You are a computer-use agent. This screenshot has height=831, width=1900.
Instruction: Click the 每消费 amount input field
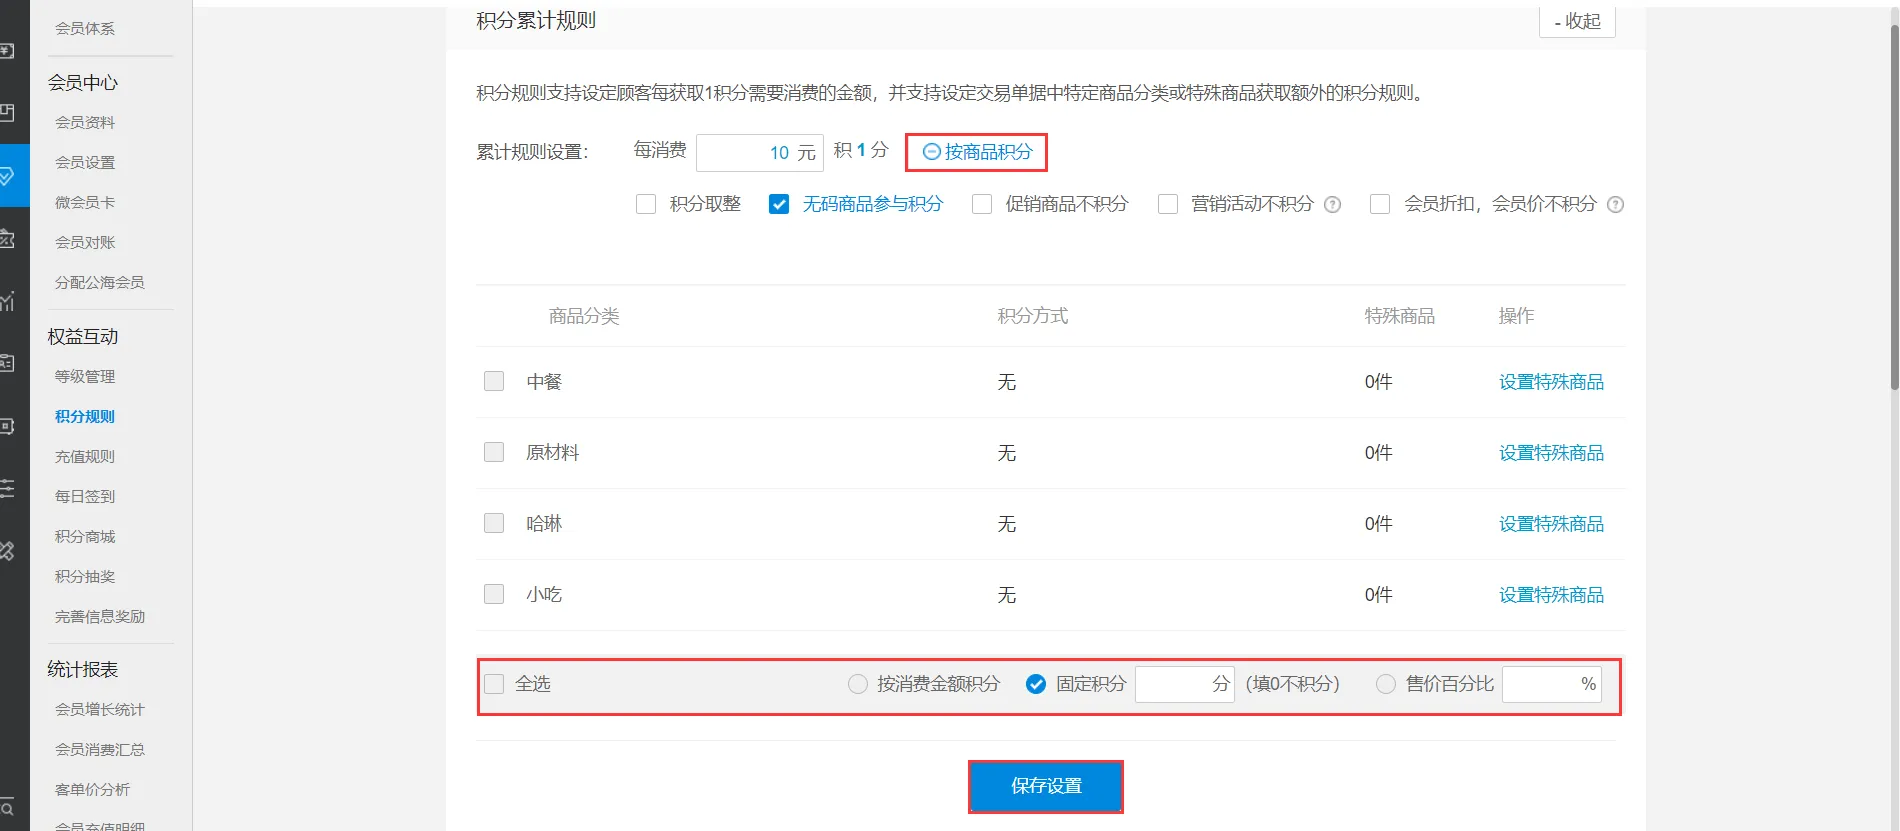[745, 153]
